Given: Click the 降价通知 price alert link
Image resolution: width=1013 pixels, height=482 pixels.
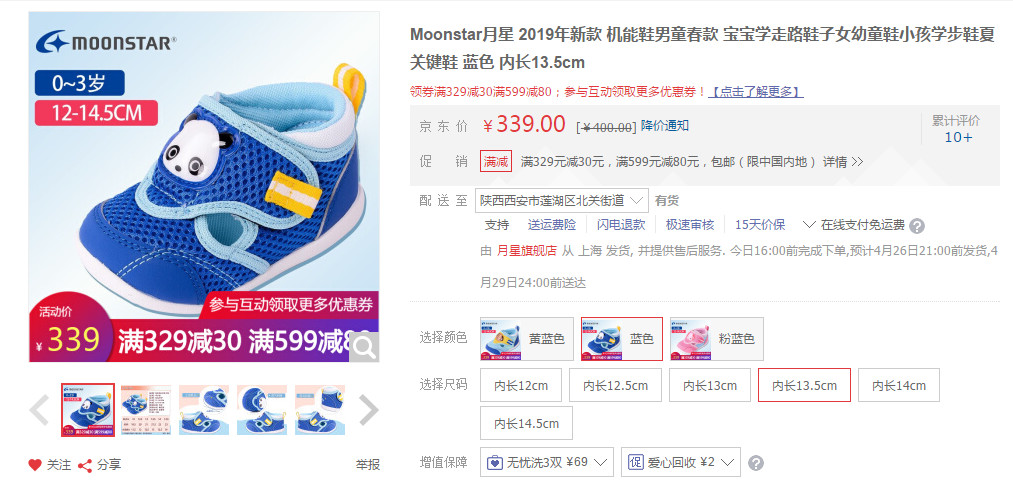Looking at the screenshot, I should (x=665, y=126).
